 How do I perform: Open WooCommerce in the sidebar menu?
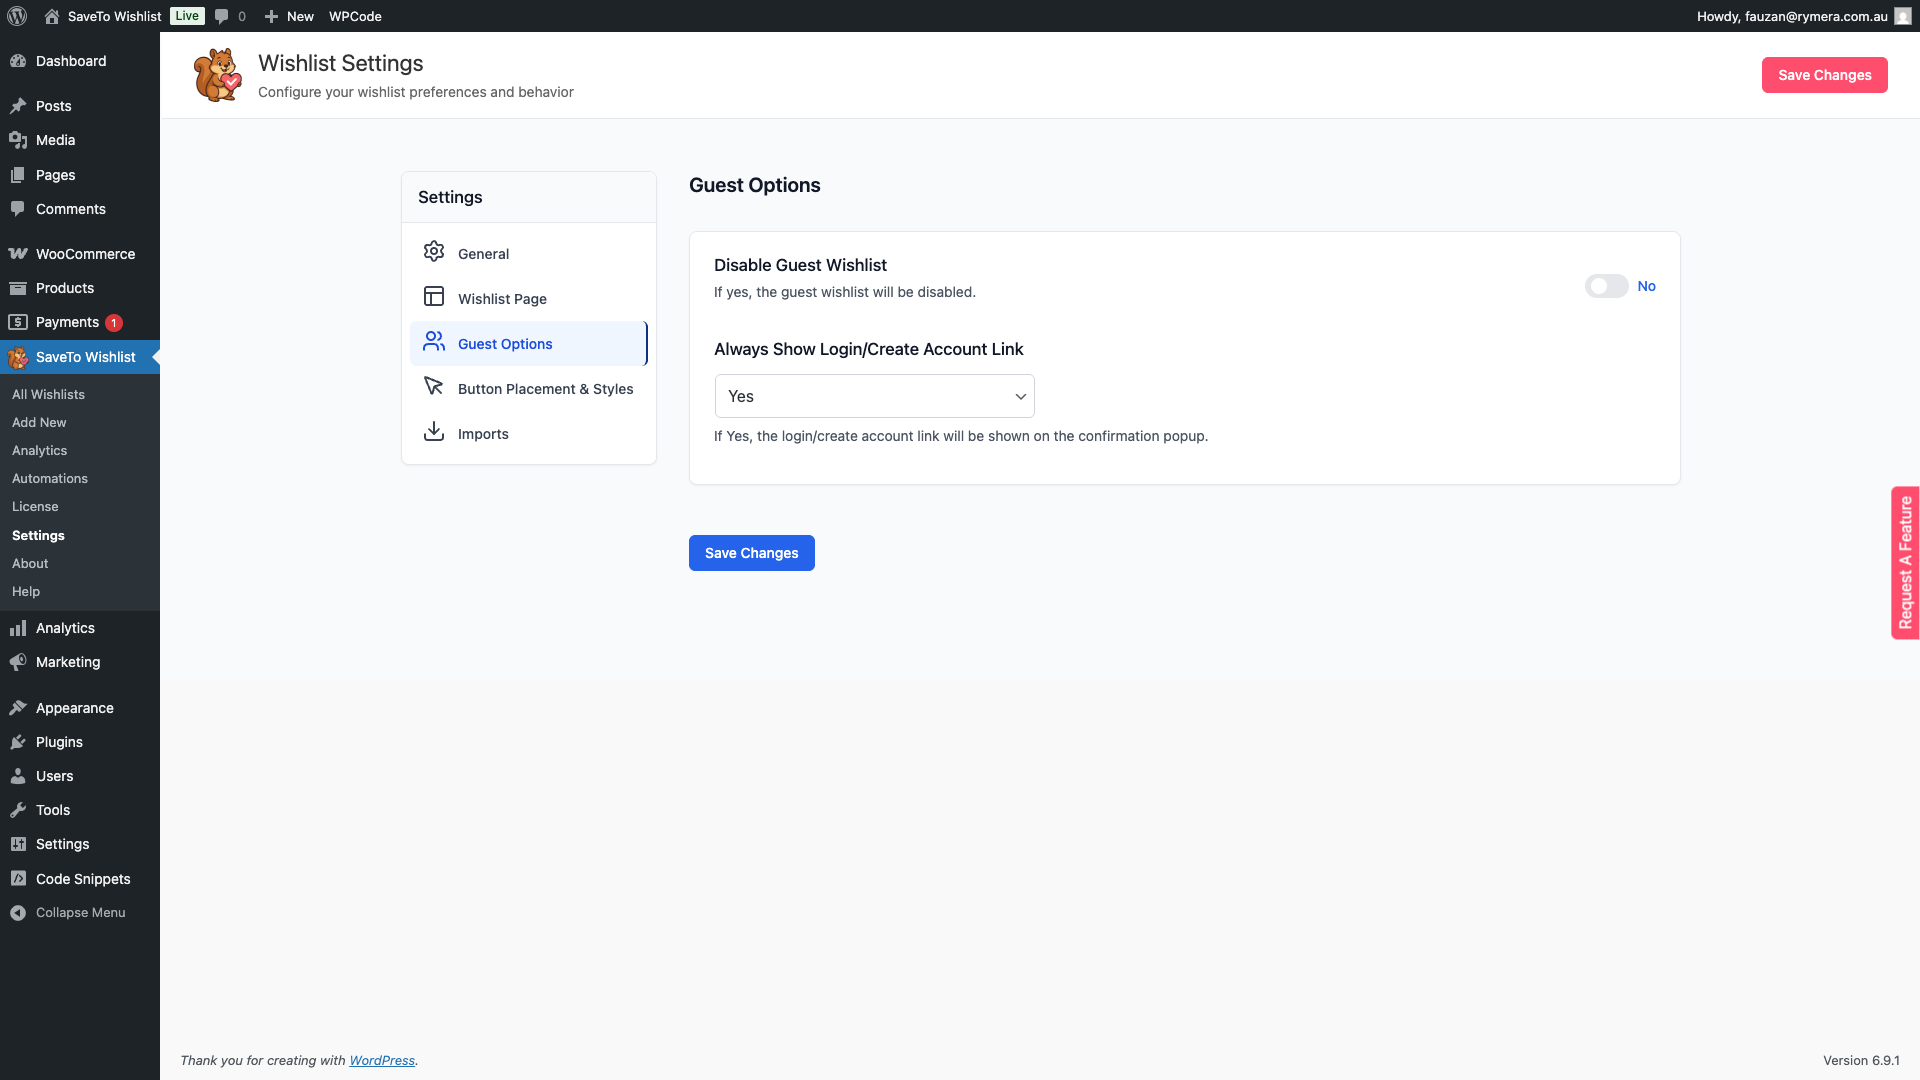pos(85,254)
